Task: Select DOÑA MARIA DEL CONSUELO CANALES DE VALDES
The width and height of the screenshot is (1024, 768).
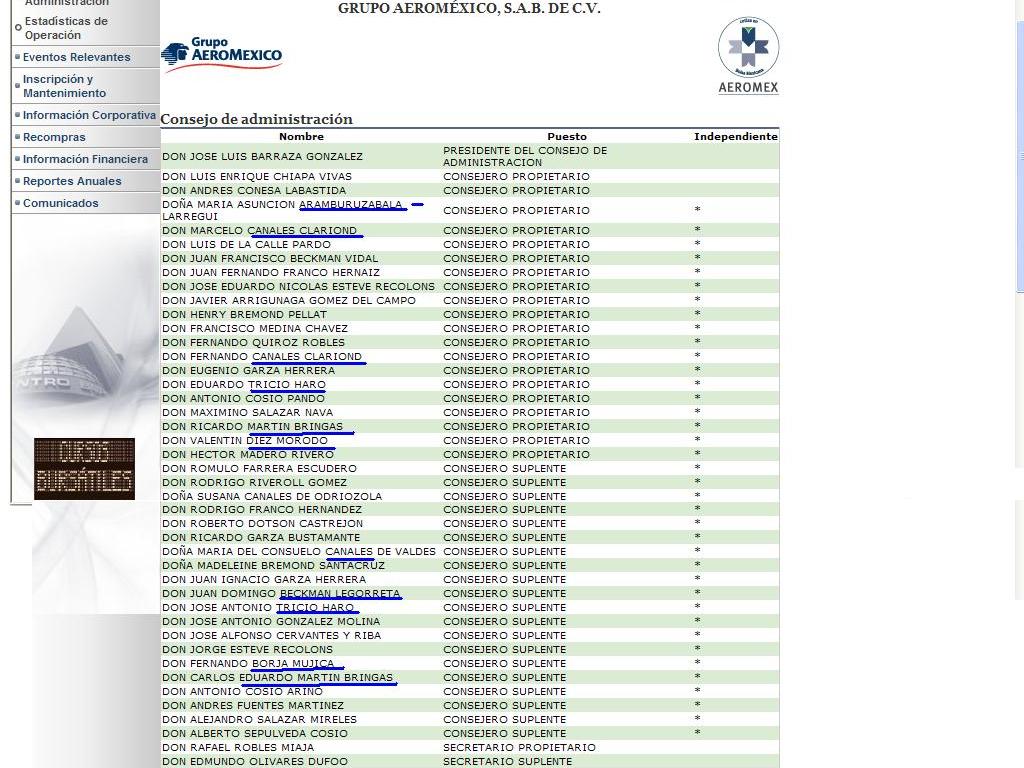Action: (x=298, y=552)
